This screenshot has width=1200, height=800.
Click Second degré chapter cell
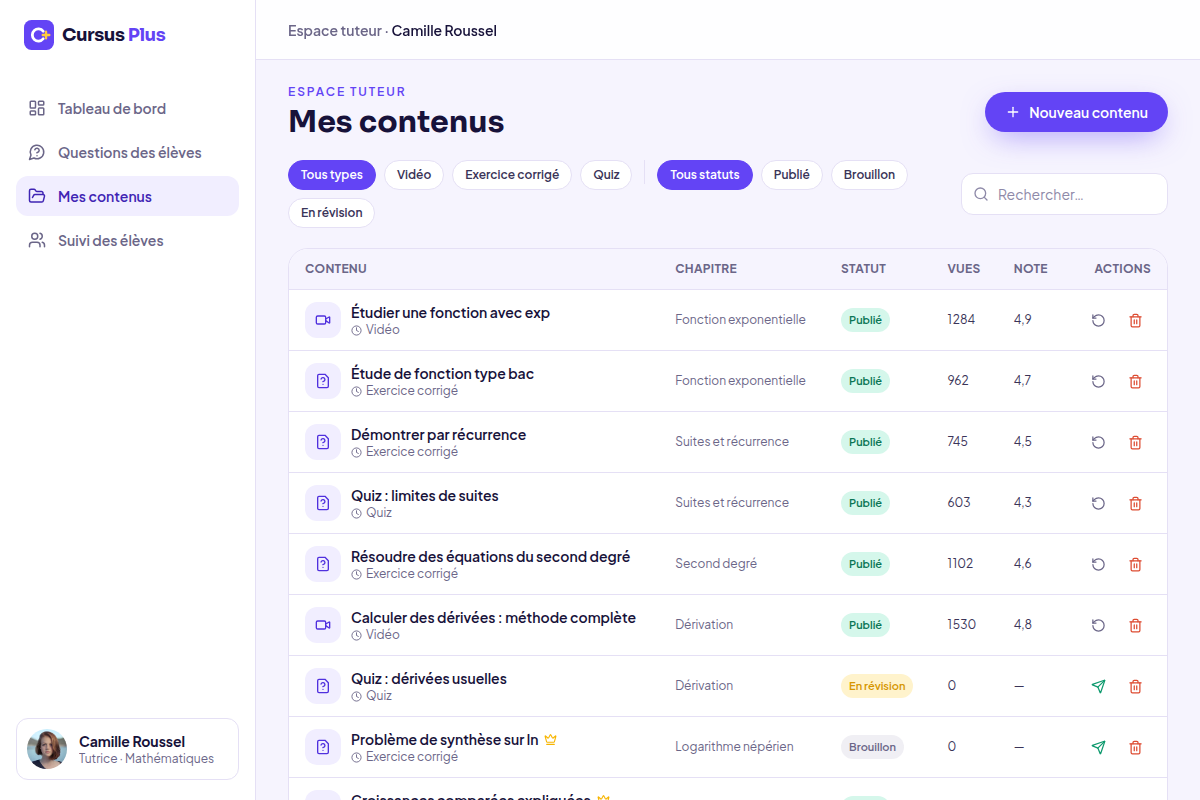(716, 564)
